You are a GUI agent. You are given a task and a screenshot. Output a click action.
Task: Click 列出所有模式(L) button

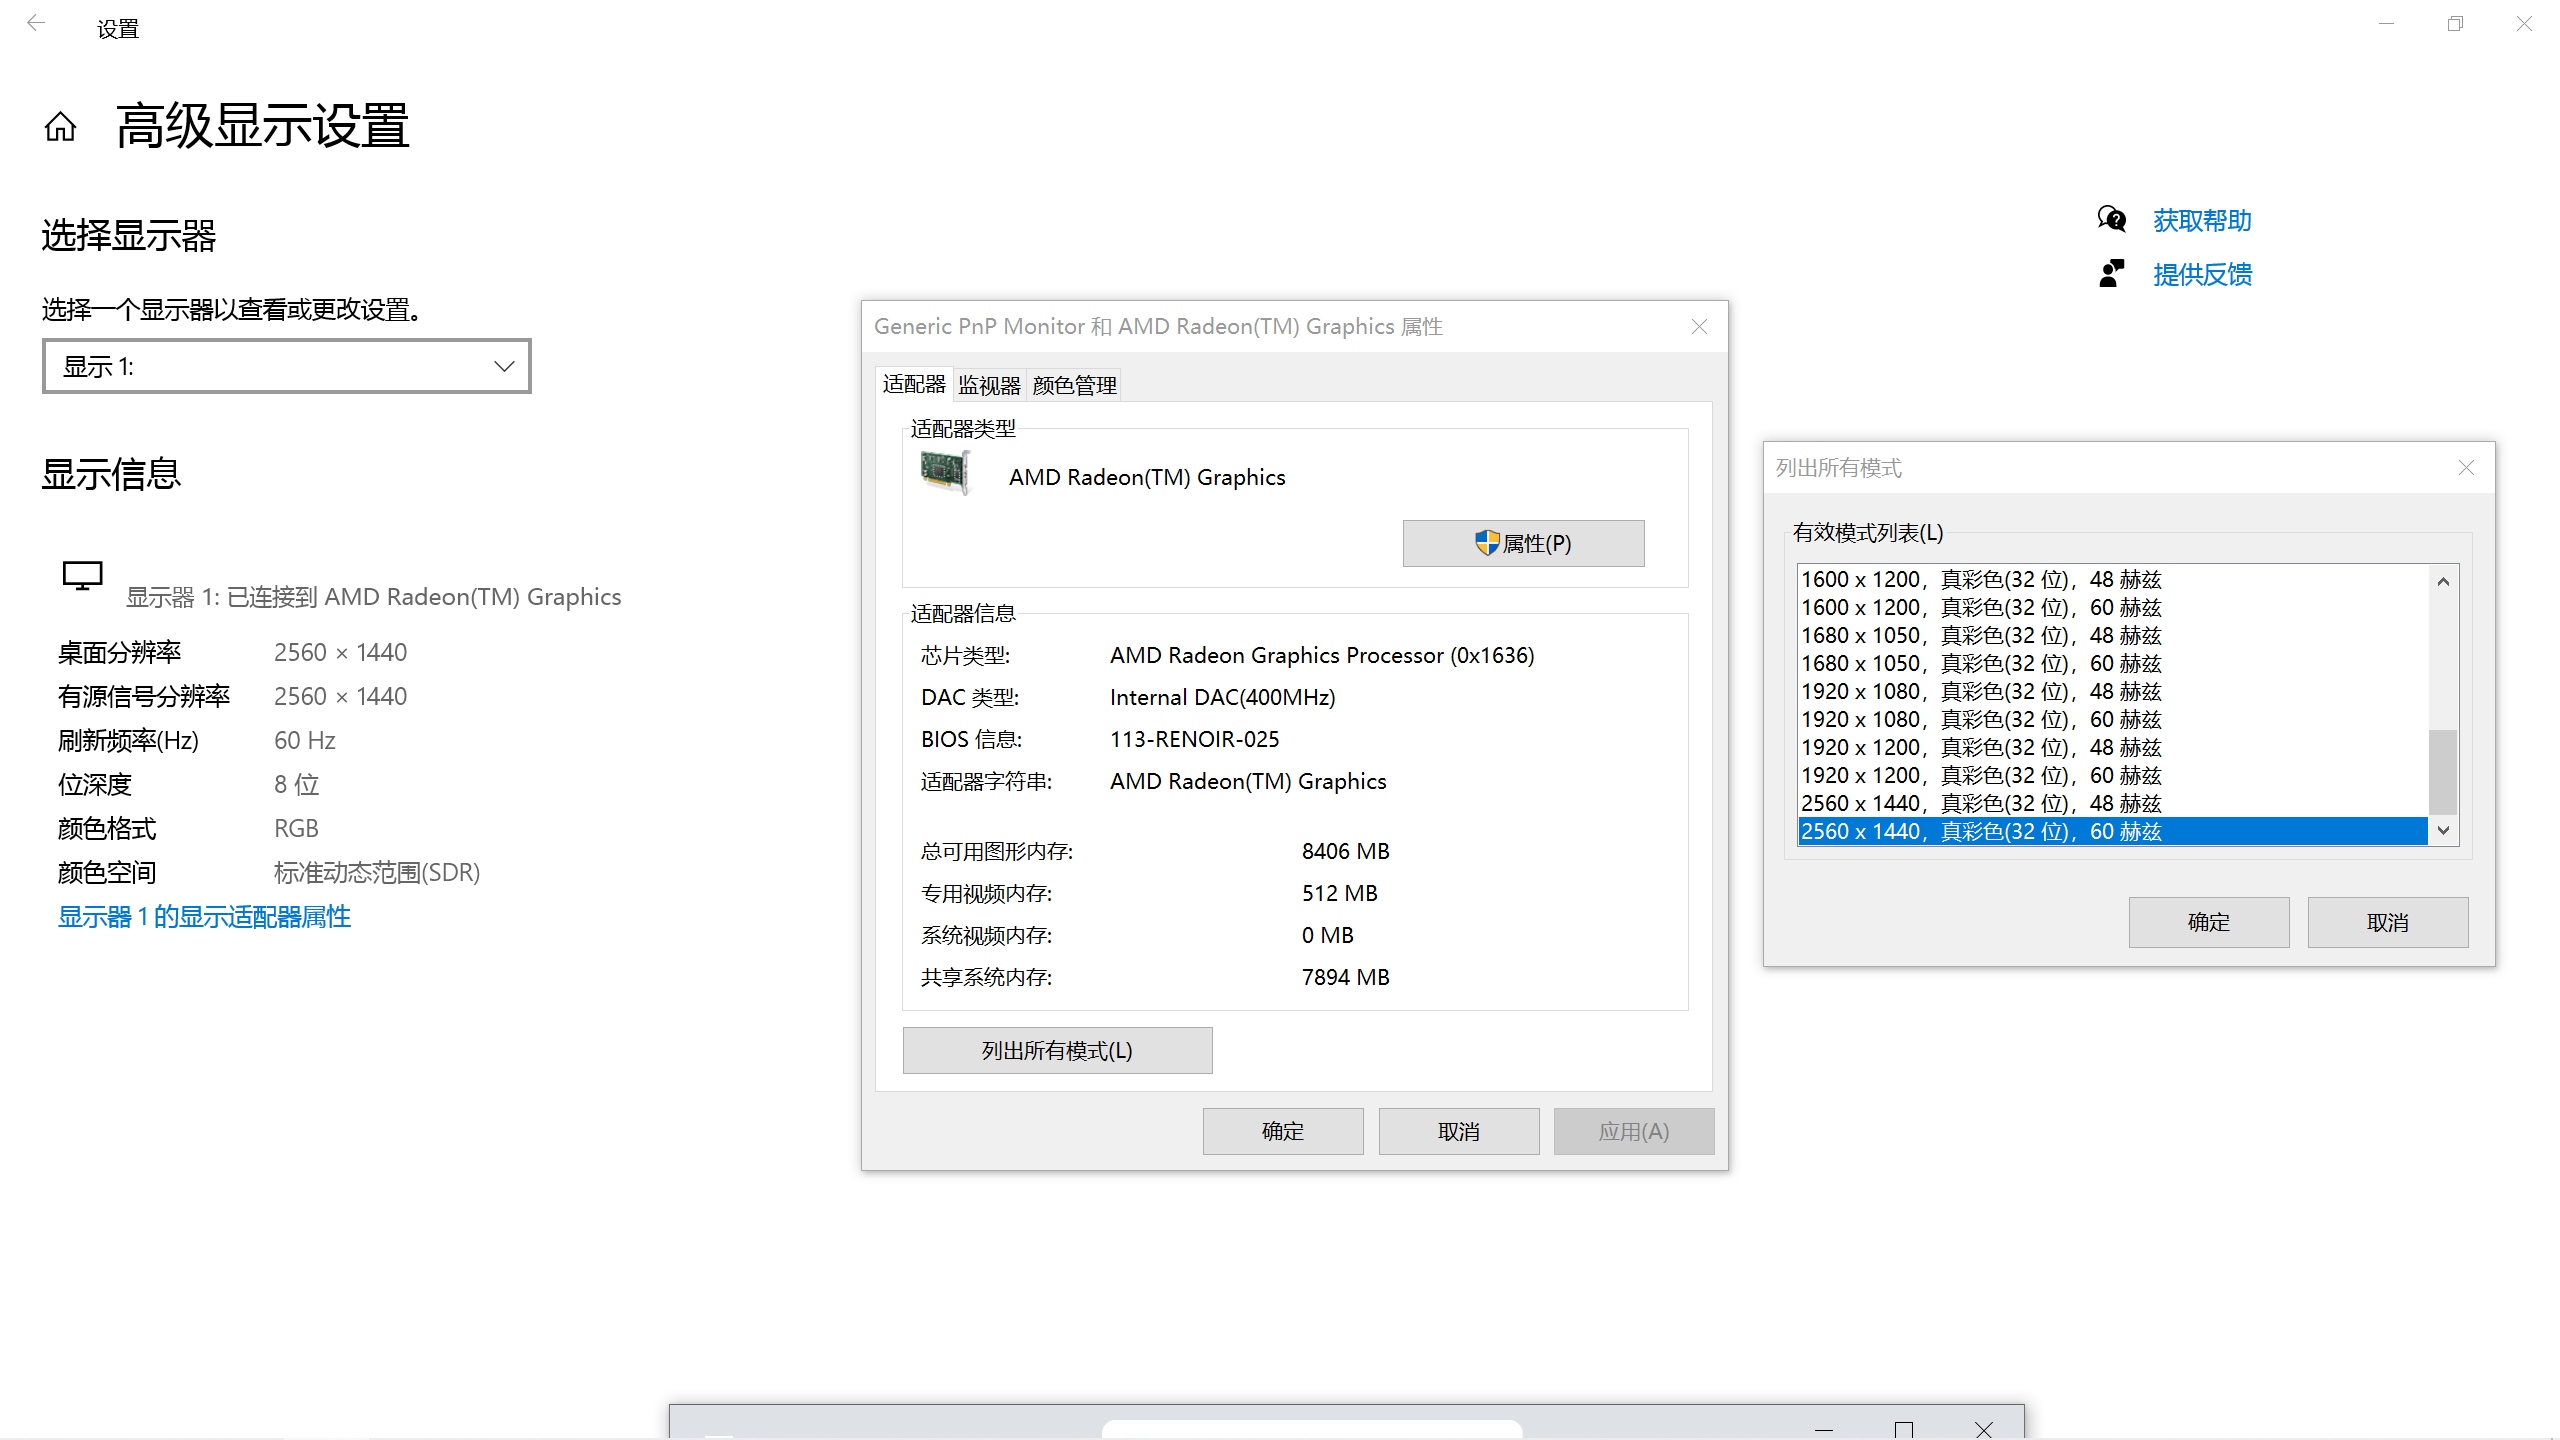(x=1057, y=1050)
